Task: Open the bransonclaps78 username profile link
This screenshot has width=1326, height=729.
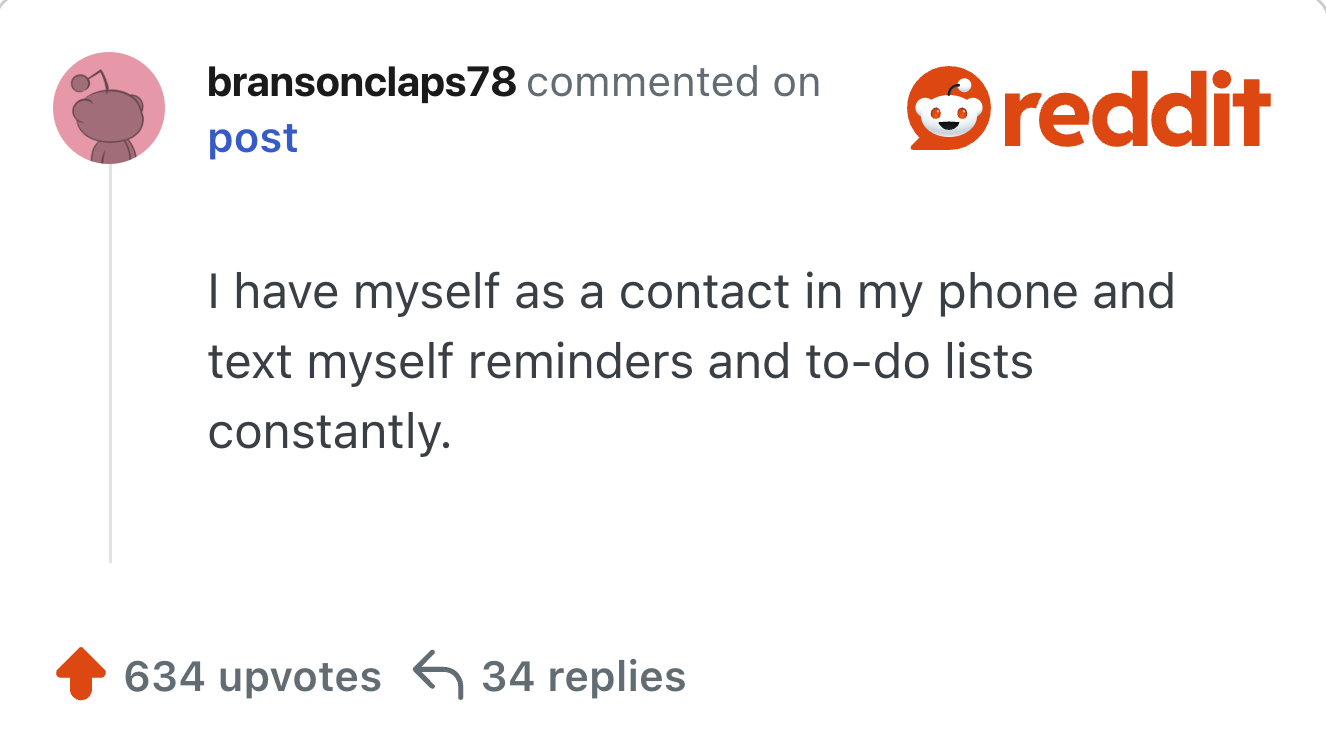Action: pyautogui.click(x=361, y=83)
